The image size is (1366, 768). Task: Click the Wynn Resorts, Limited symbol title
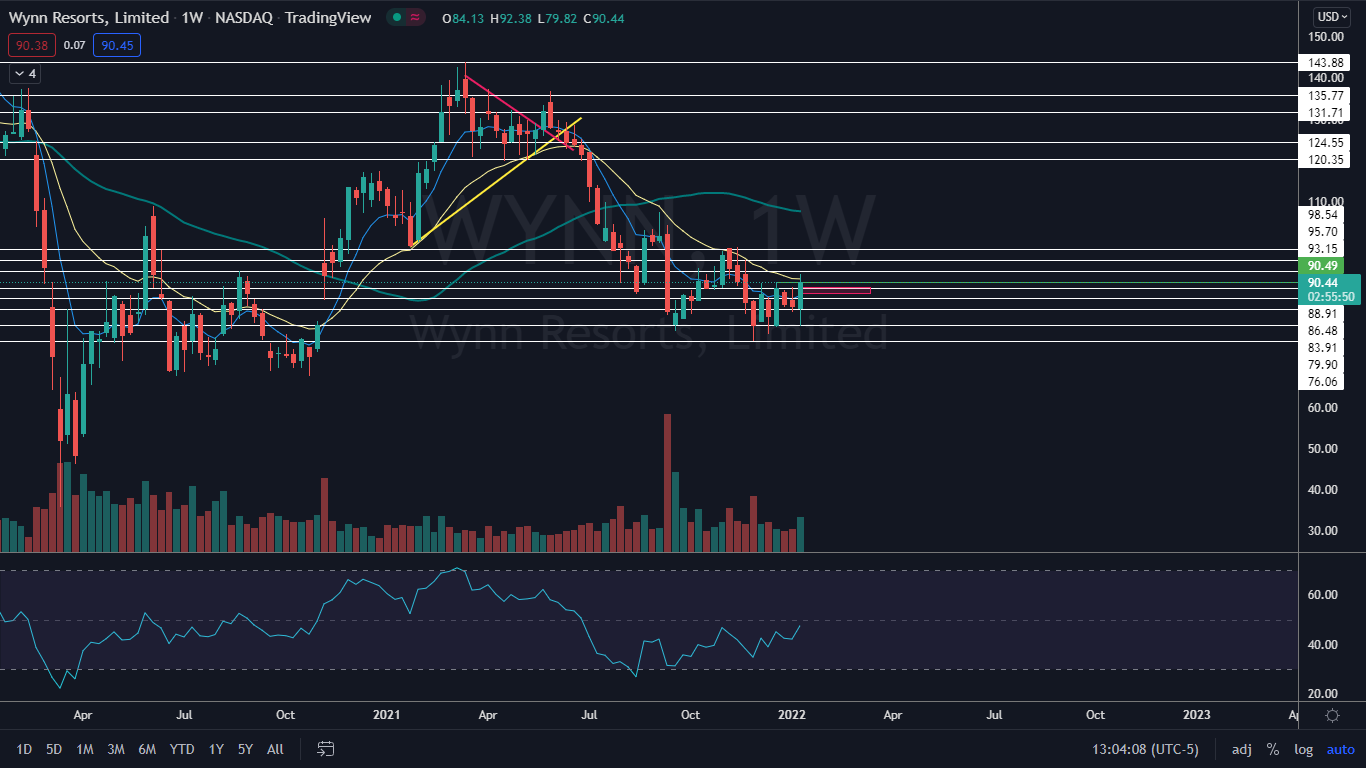click(89, 17)
